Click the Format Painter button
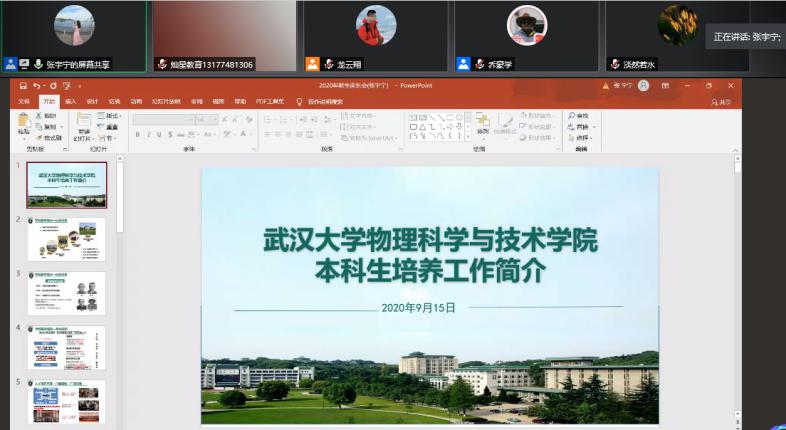 pyautogui.click(x=50, y=138)
